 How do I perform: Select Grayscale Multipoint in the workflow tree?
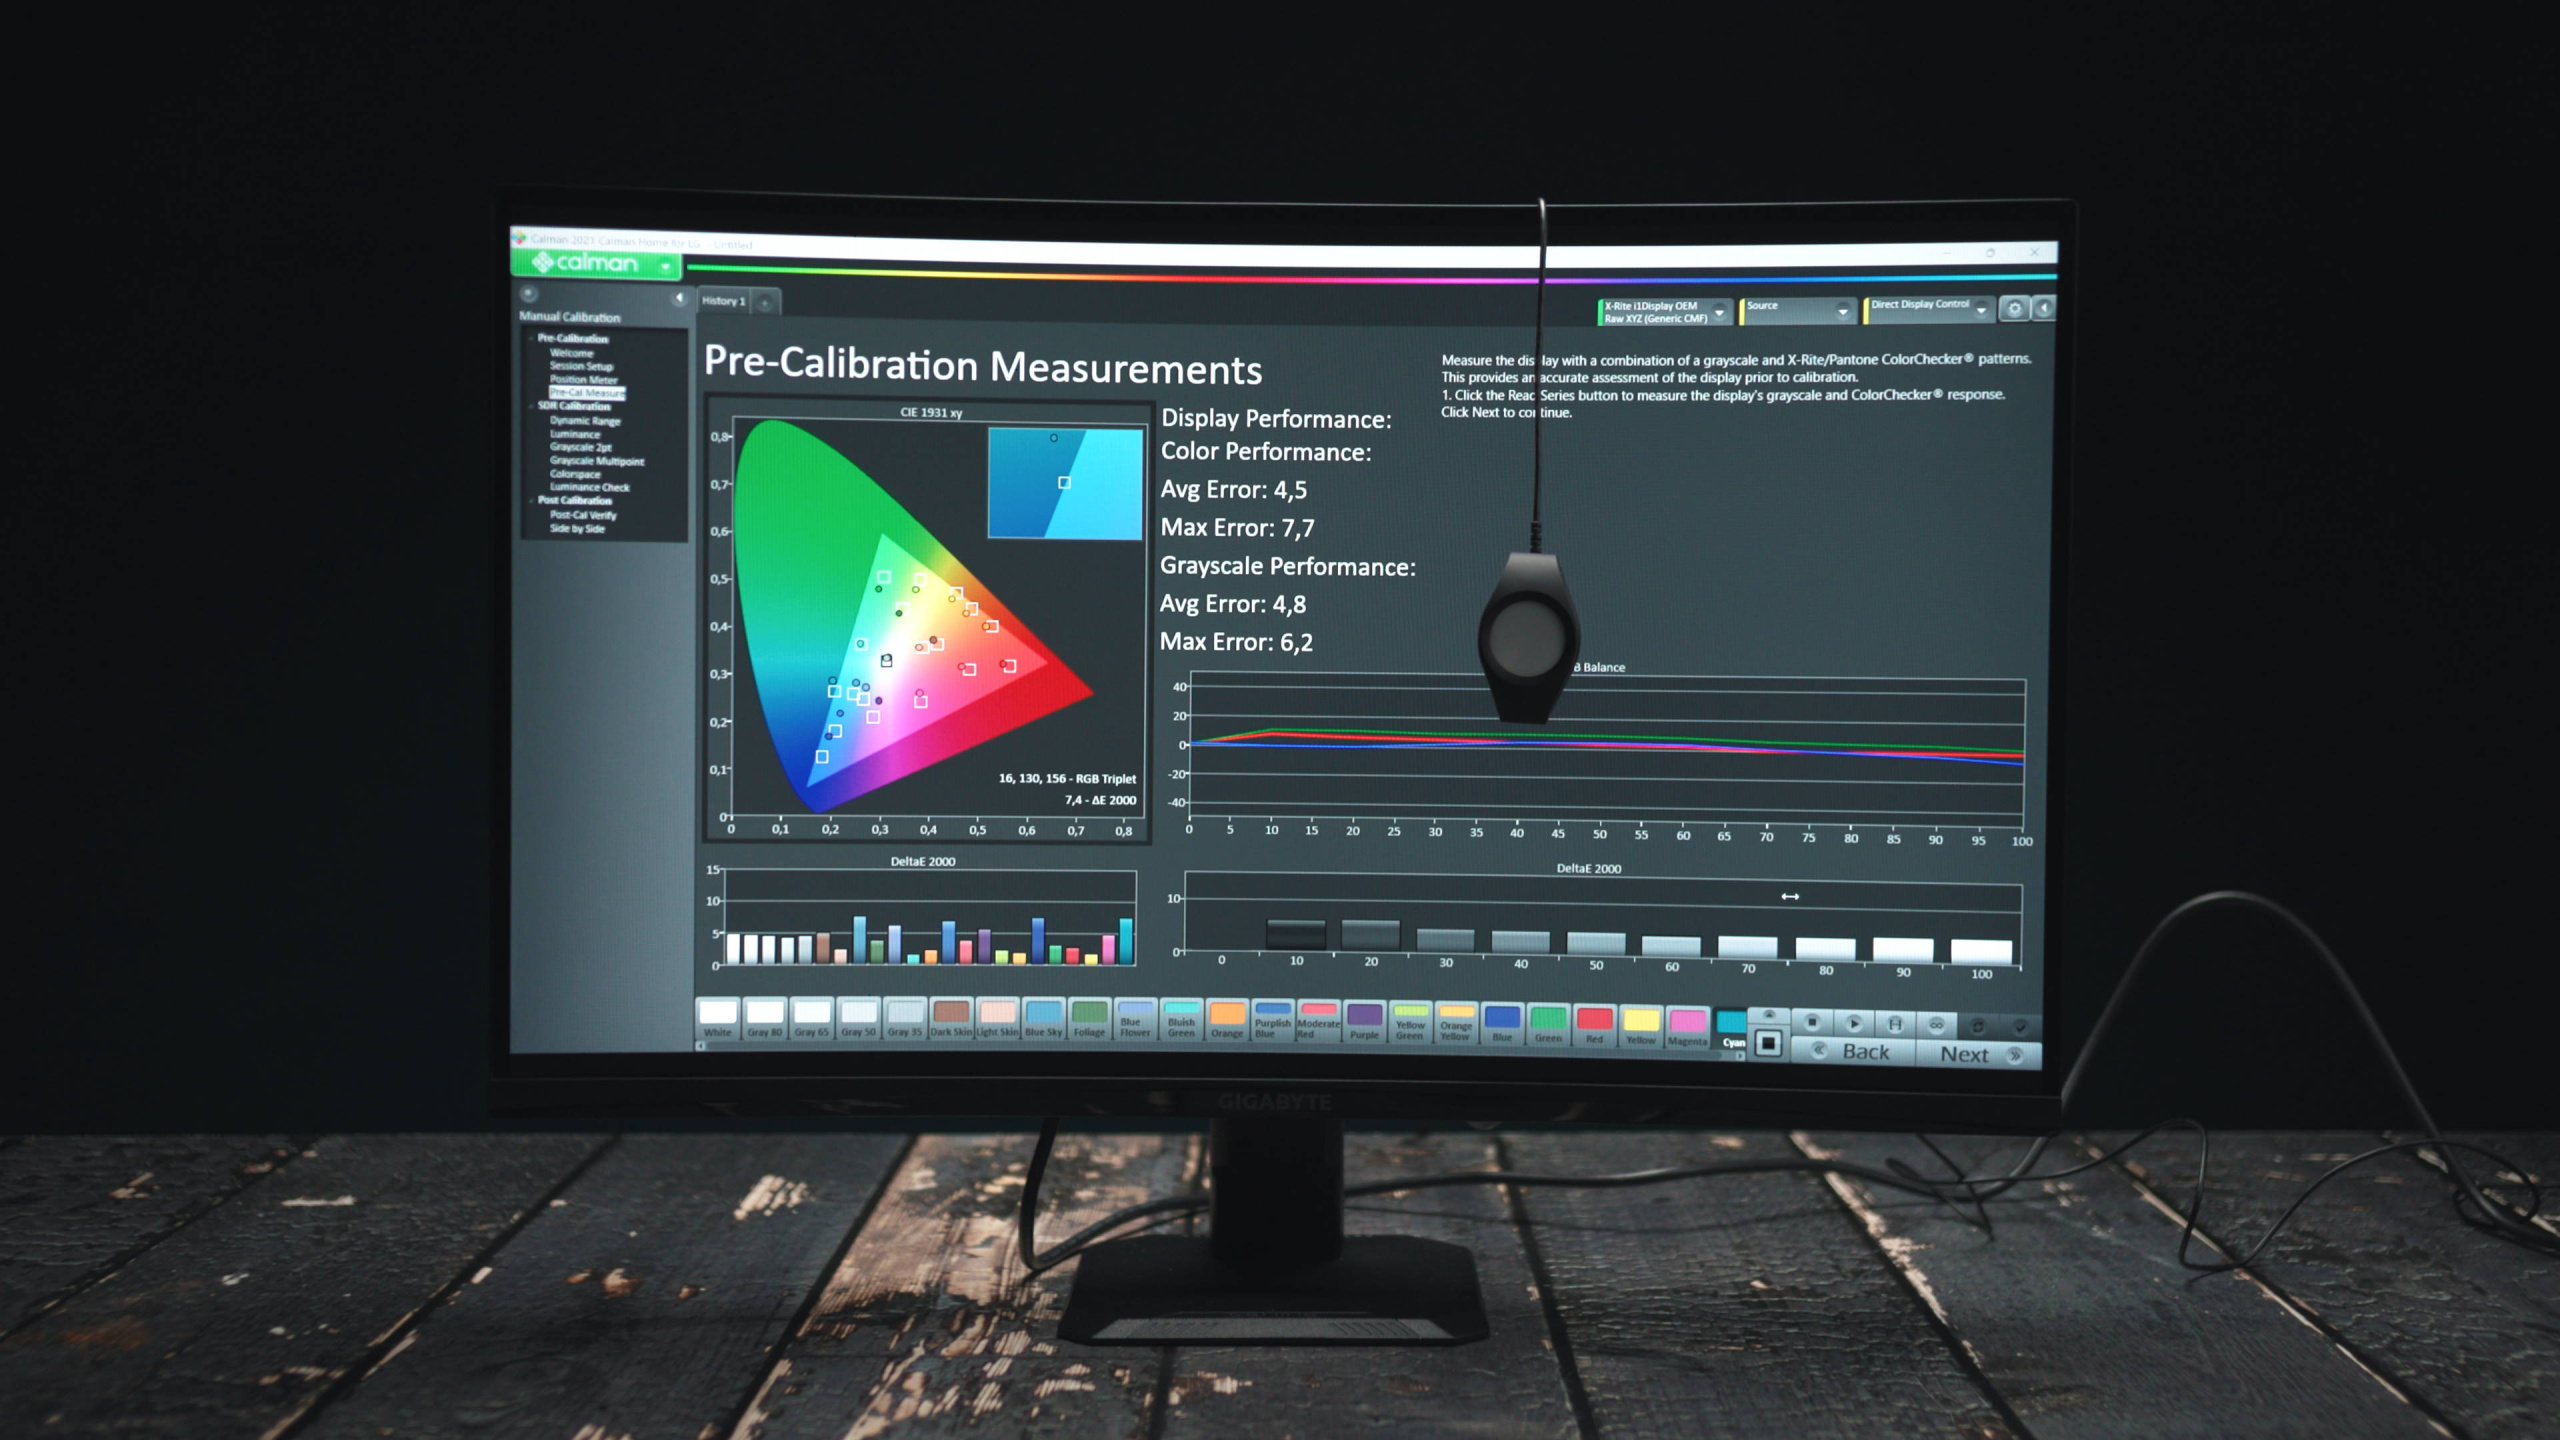pos(597,461)
